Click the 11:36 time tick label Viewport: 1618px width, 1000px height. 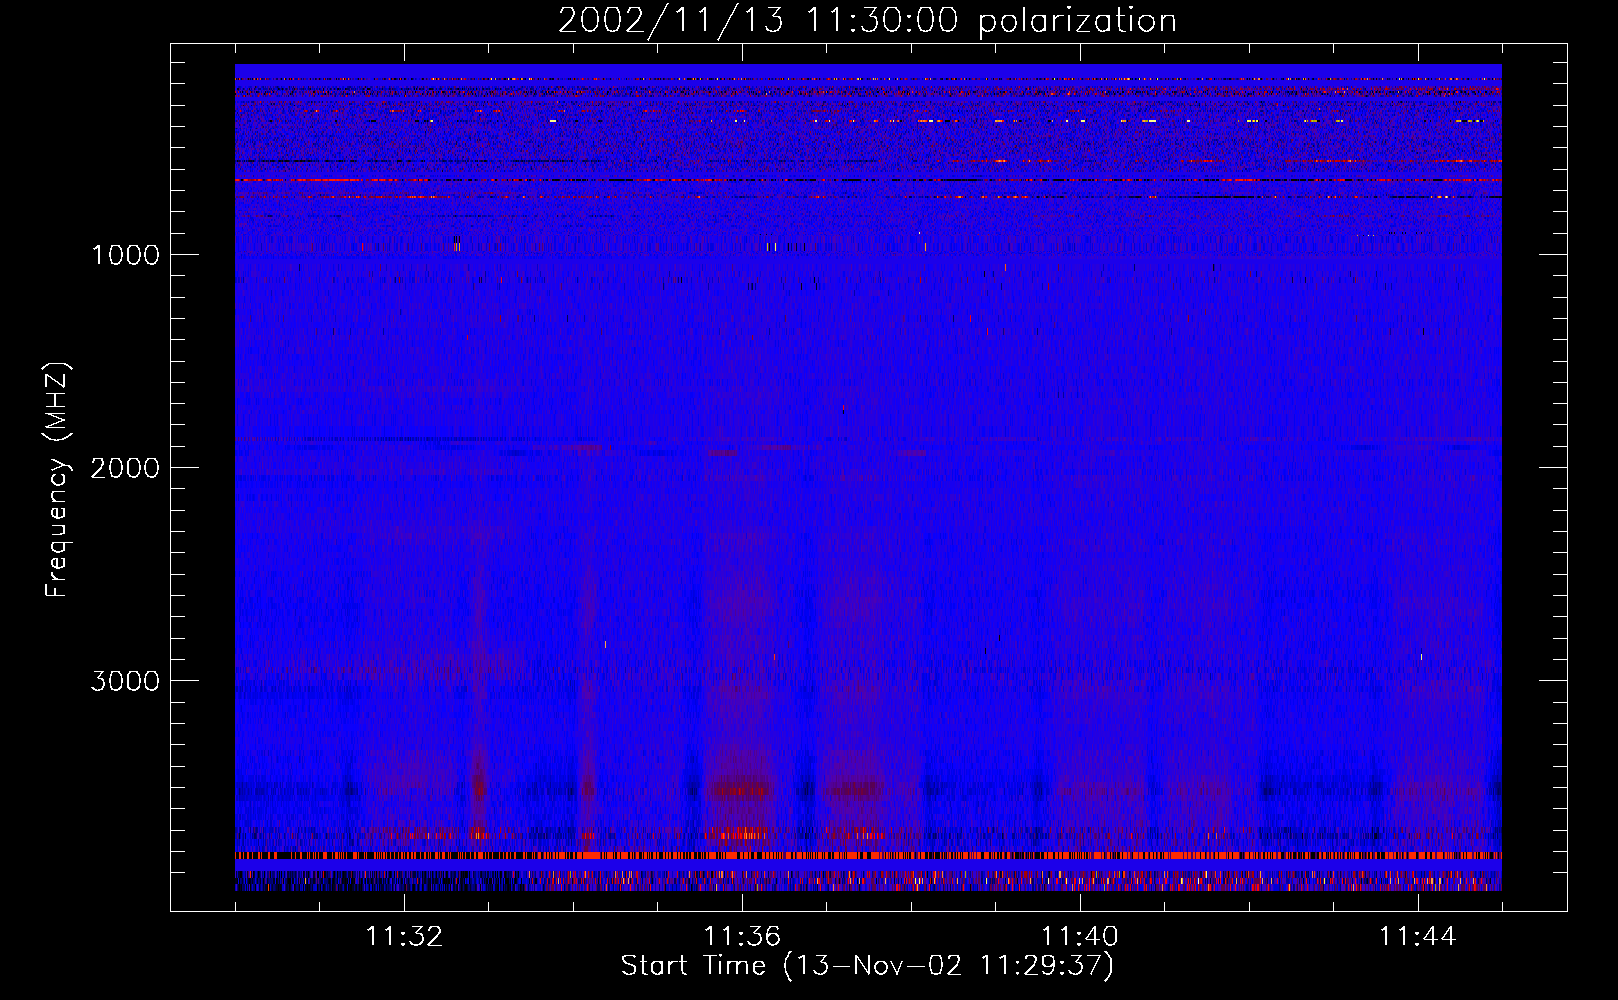[742, 936]
